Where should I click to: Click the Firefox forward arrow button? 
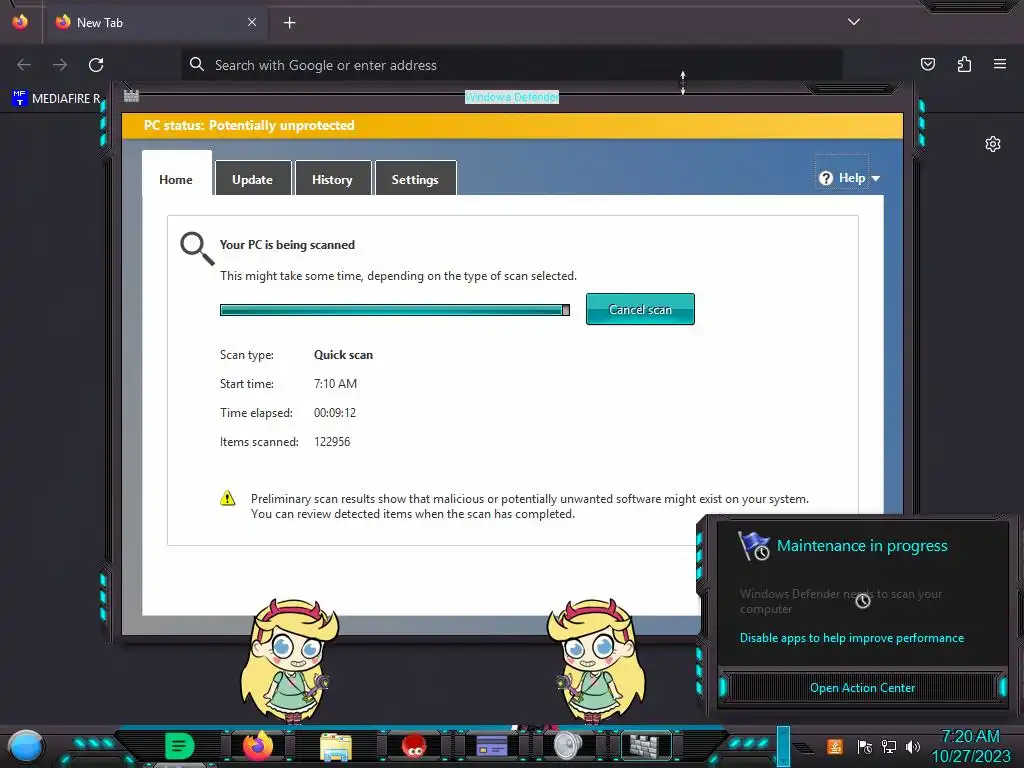point(60,65)
